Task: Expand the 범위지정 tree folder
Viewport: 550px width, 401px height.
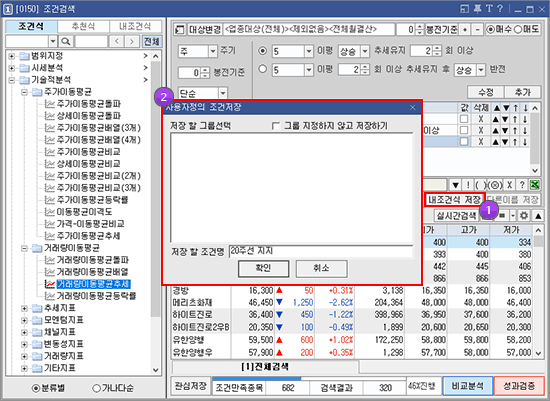Action: click(x=12, y=56)
